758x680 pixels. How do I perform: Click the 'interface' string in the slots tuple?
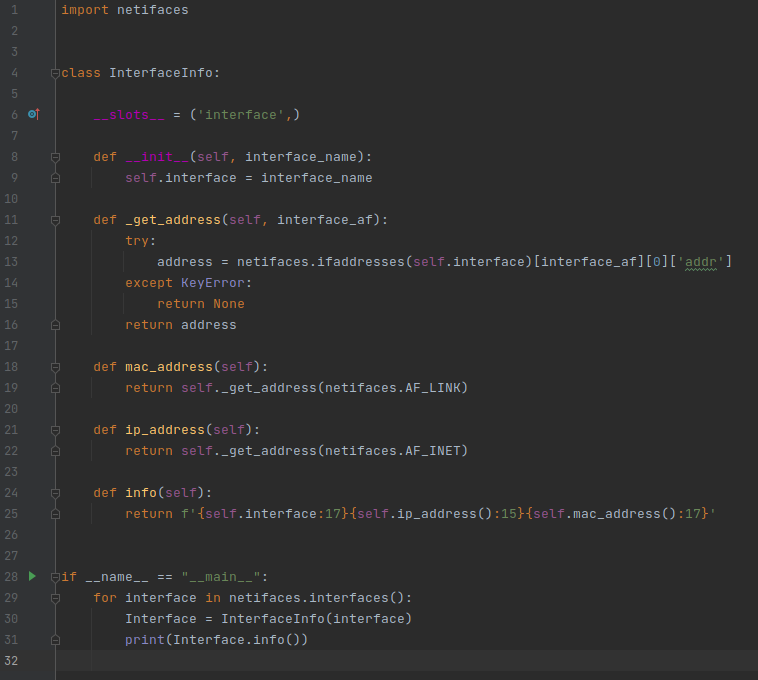pos(241,115)
